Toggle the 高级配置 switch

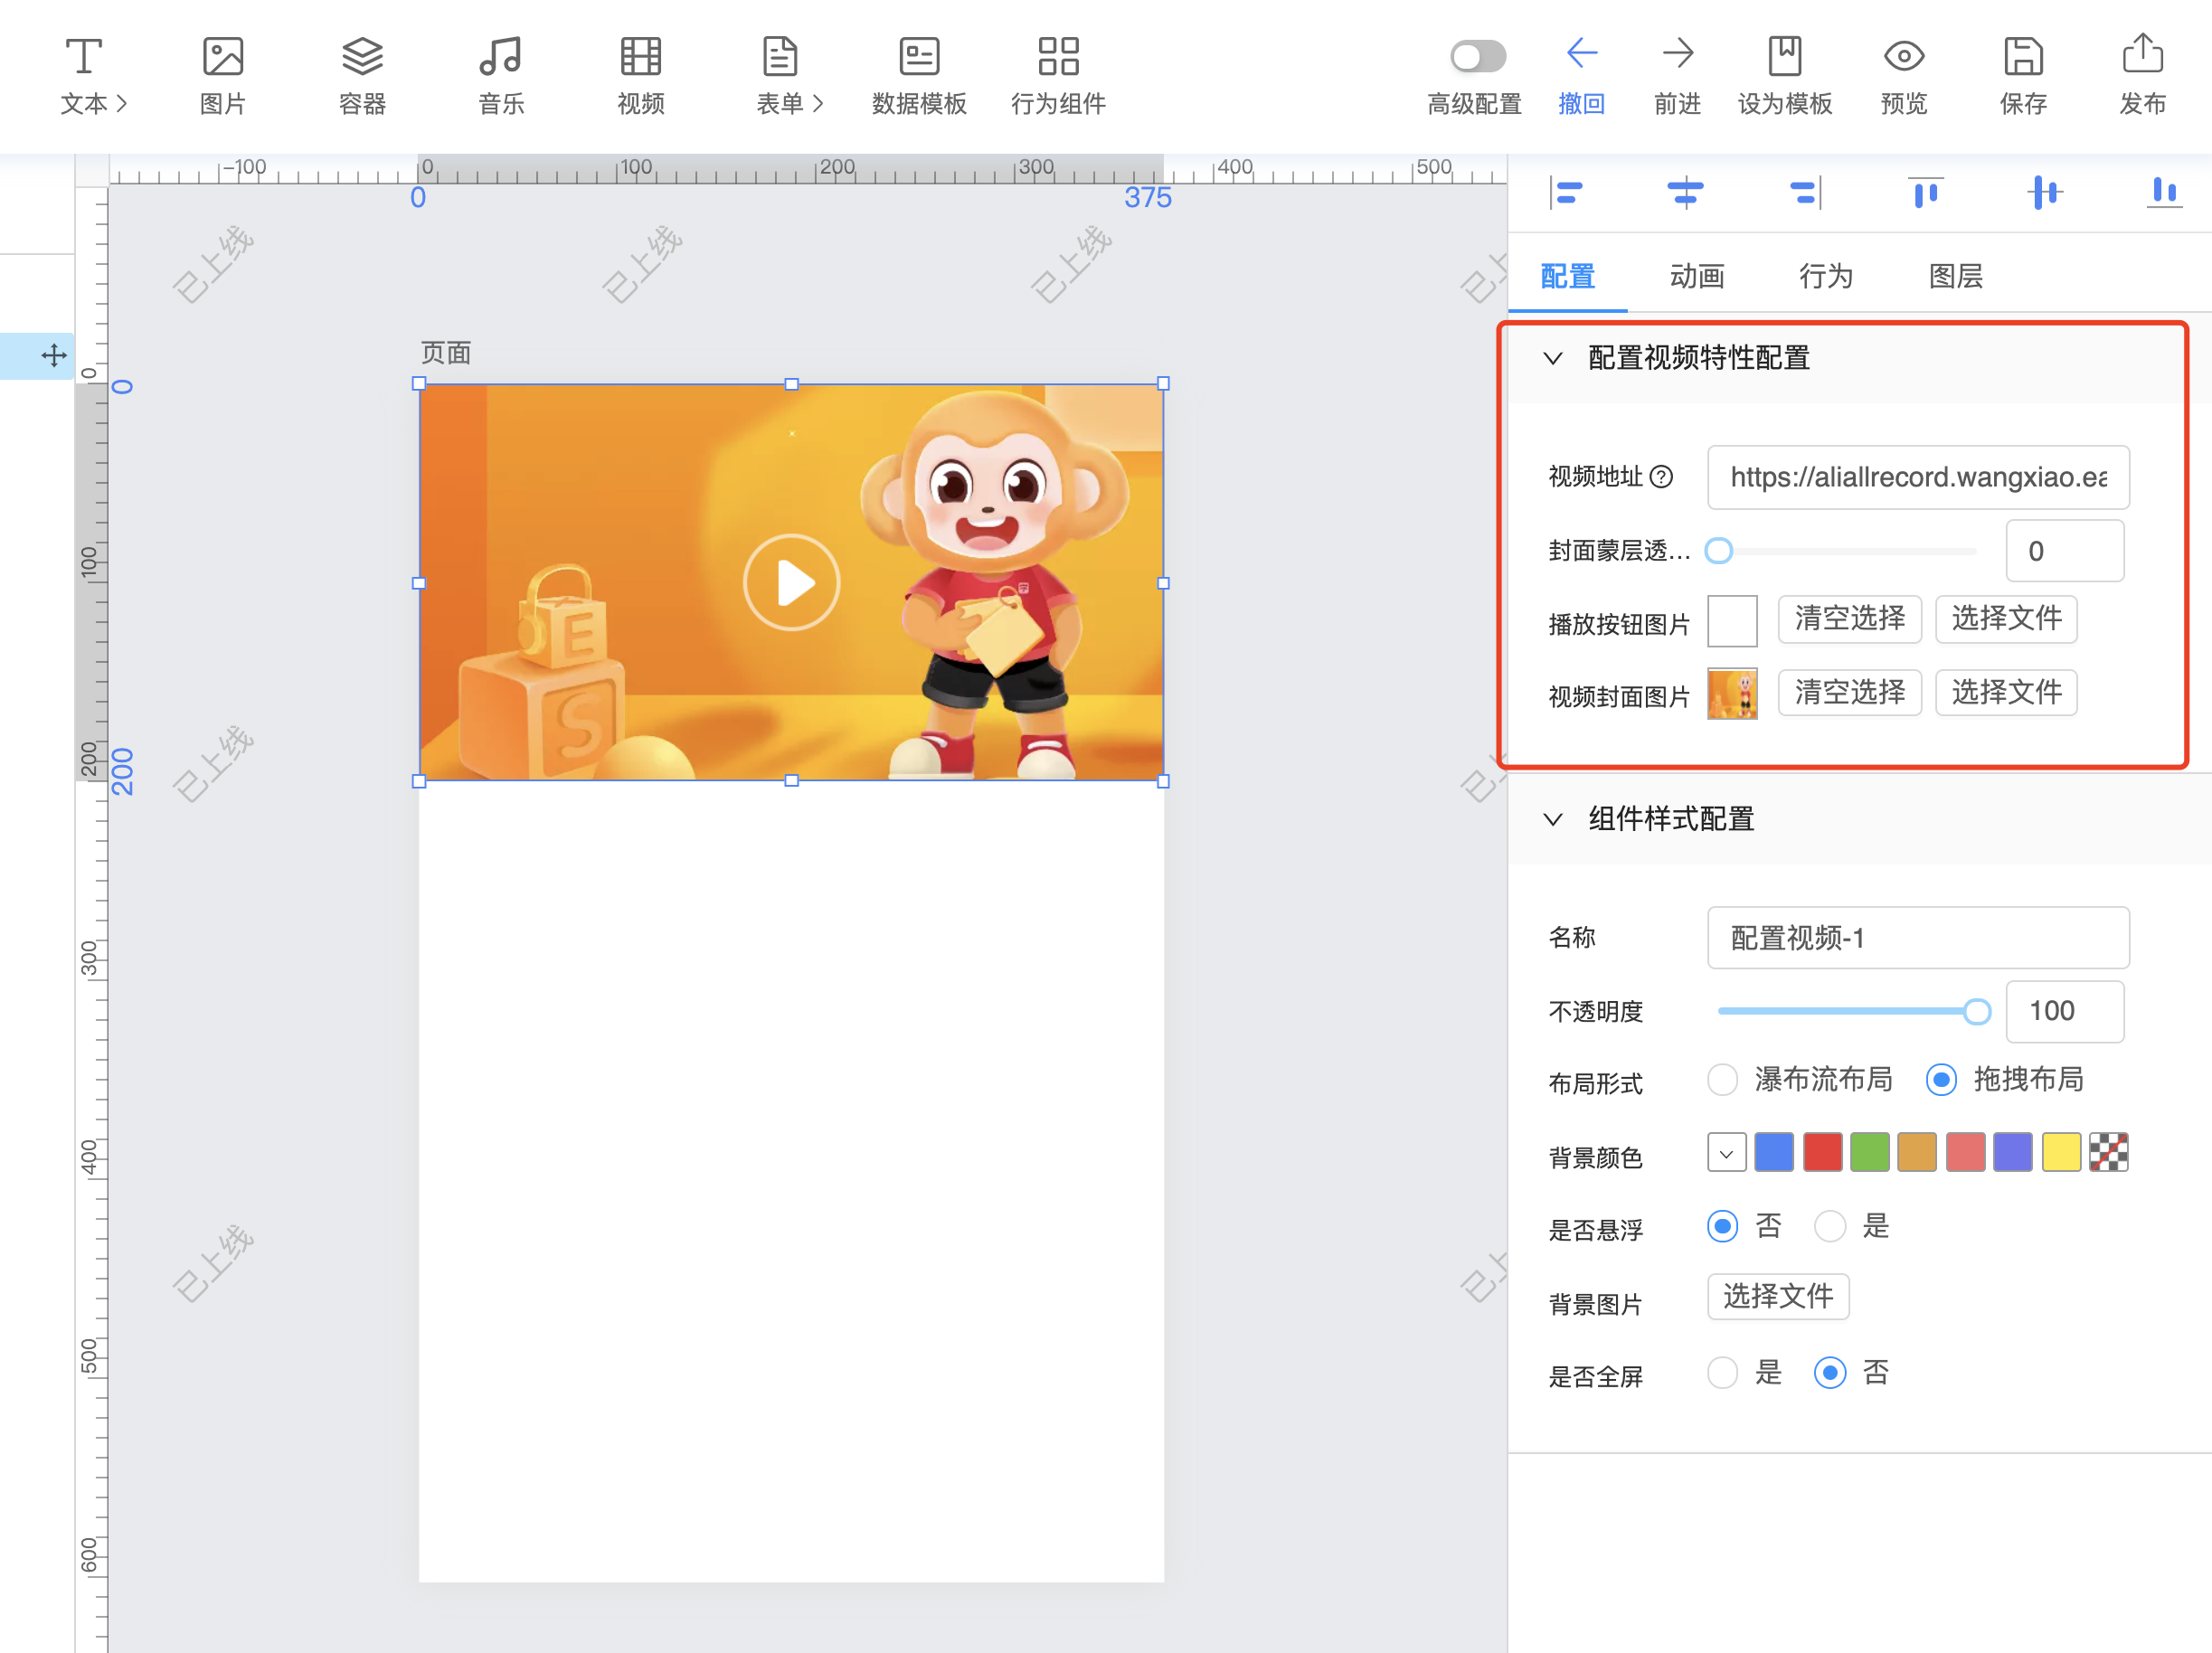(1477, 56)
